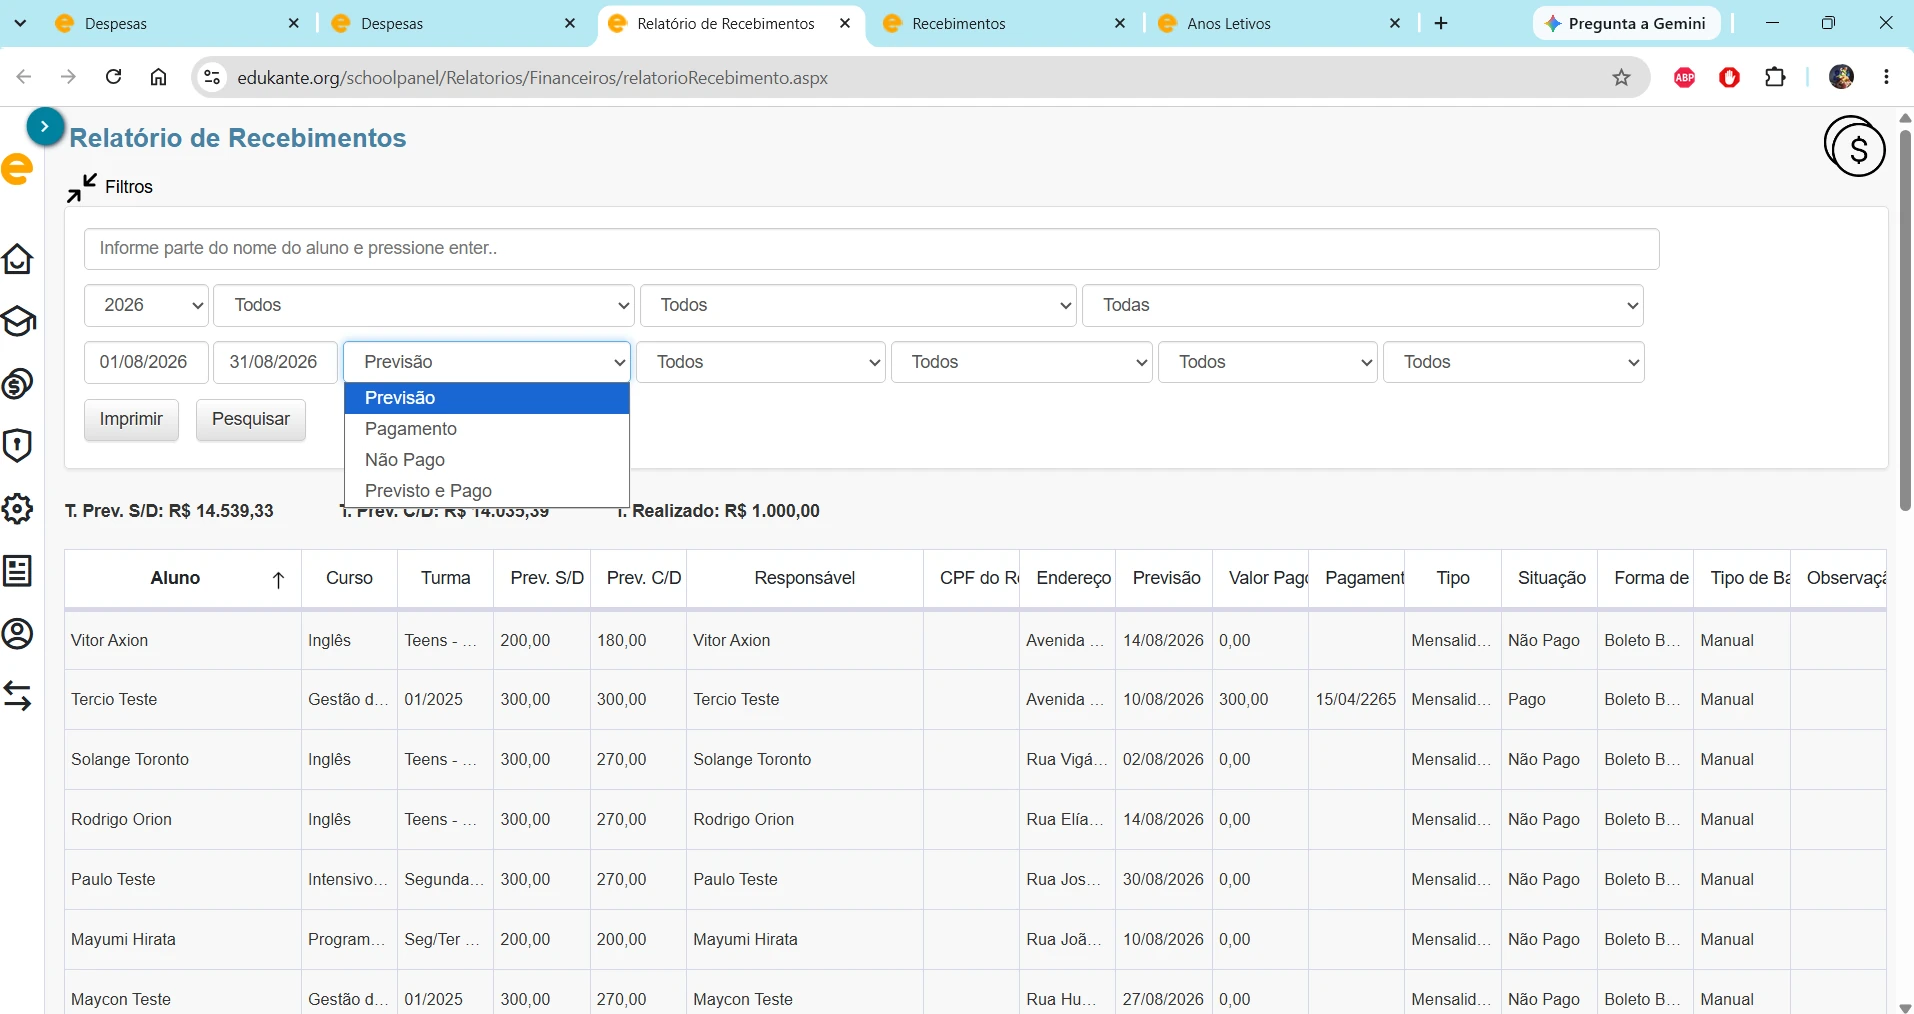Open the first Todos dropdown beside the year

tap(424, 305)
